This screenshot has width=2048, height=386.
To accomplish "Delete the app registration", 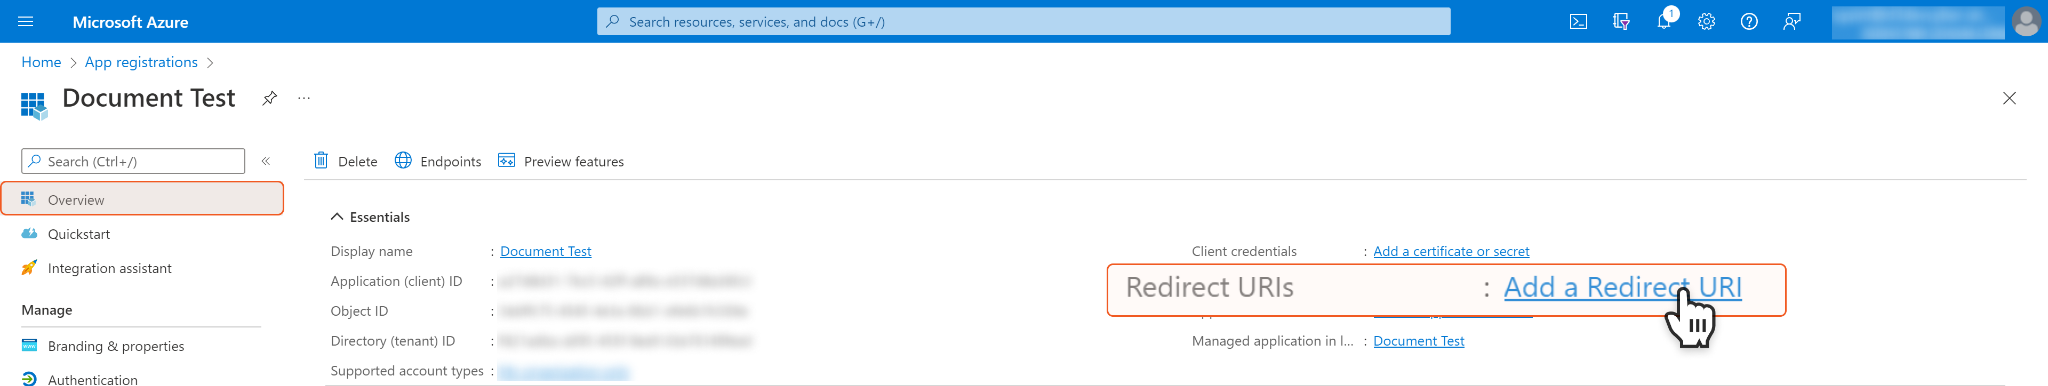I will coord(346,161).
